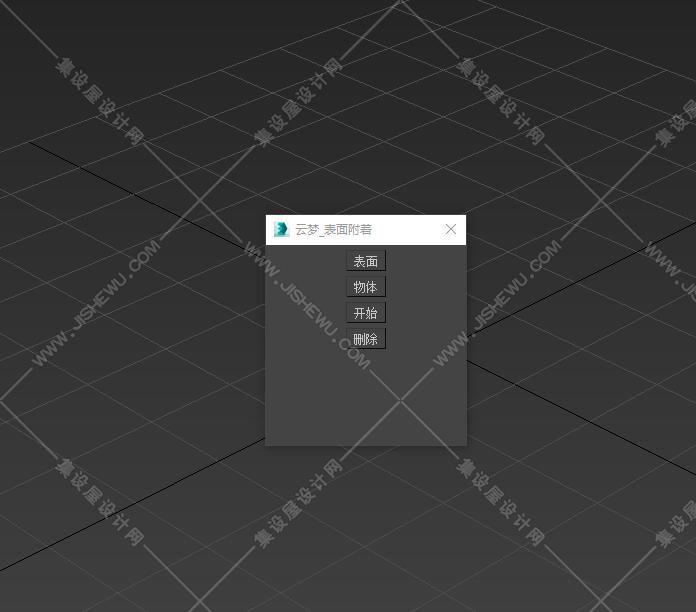The image size is (696, 612).
Task: Click the WWW.JISHEWU.COM watermark inside the dialog
Action: (307, 306)
